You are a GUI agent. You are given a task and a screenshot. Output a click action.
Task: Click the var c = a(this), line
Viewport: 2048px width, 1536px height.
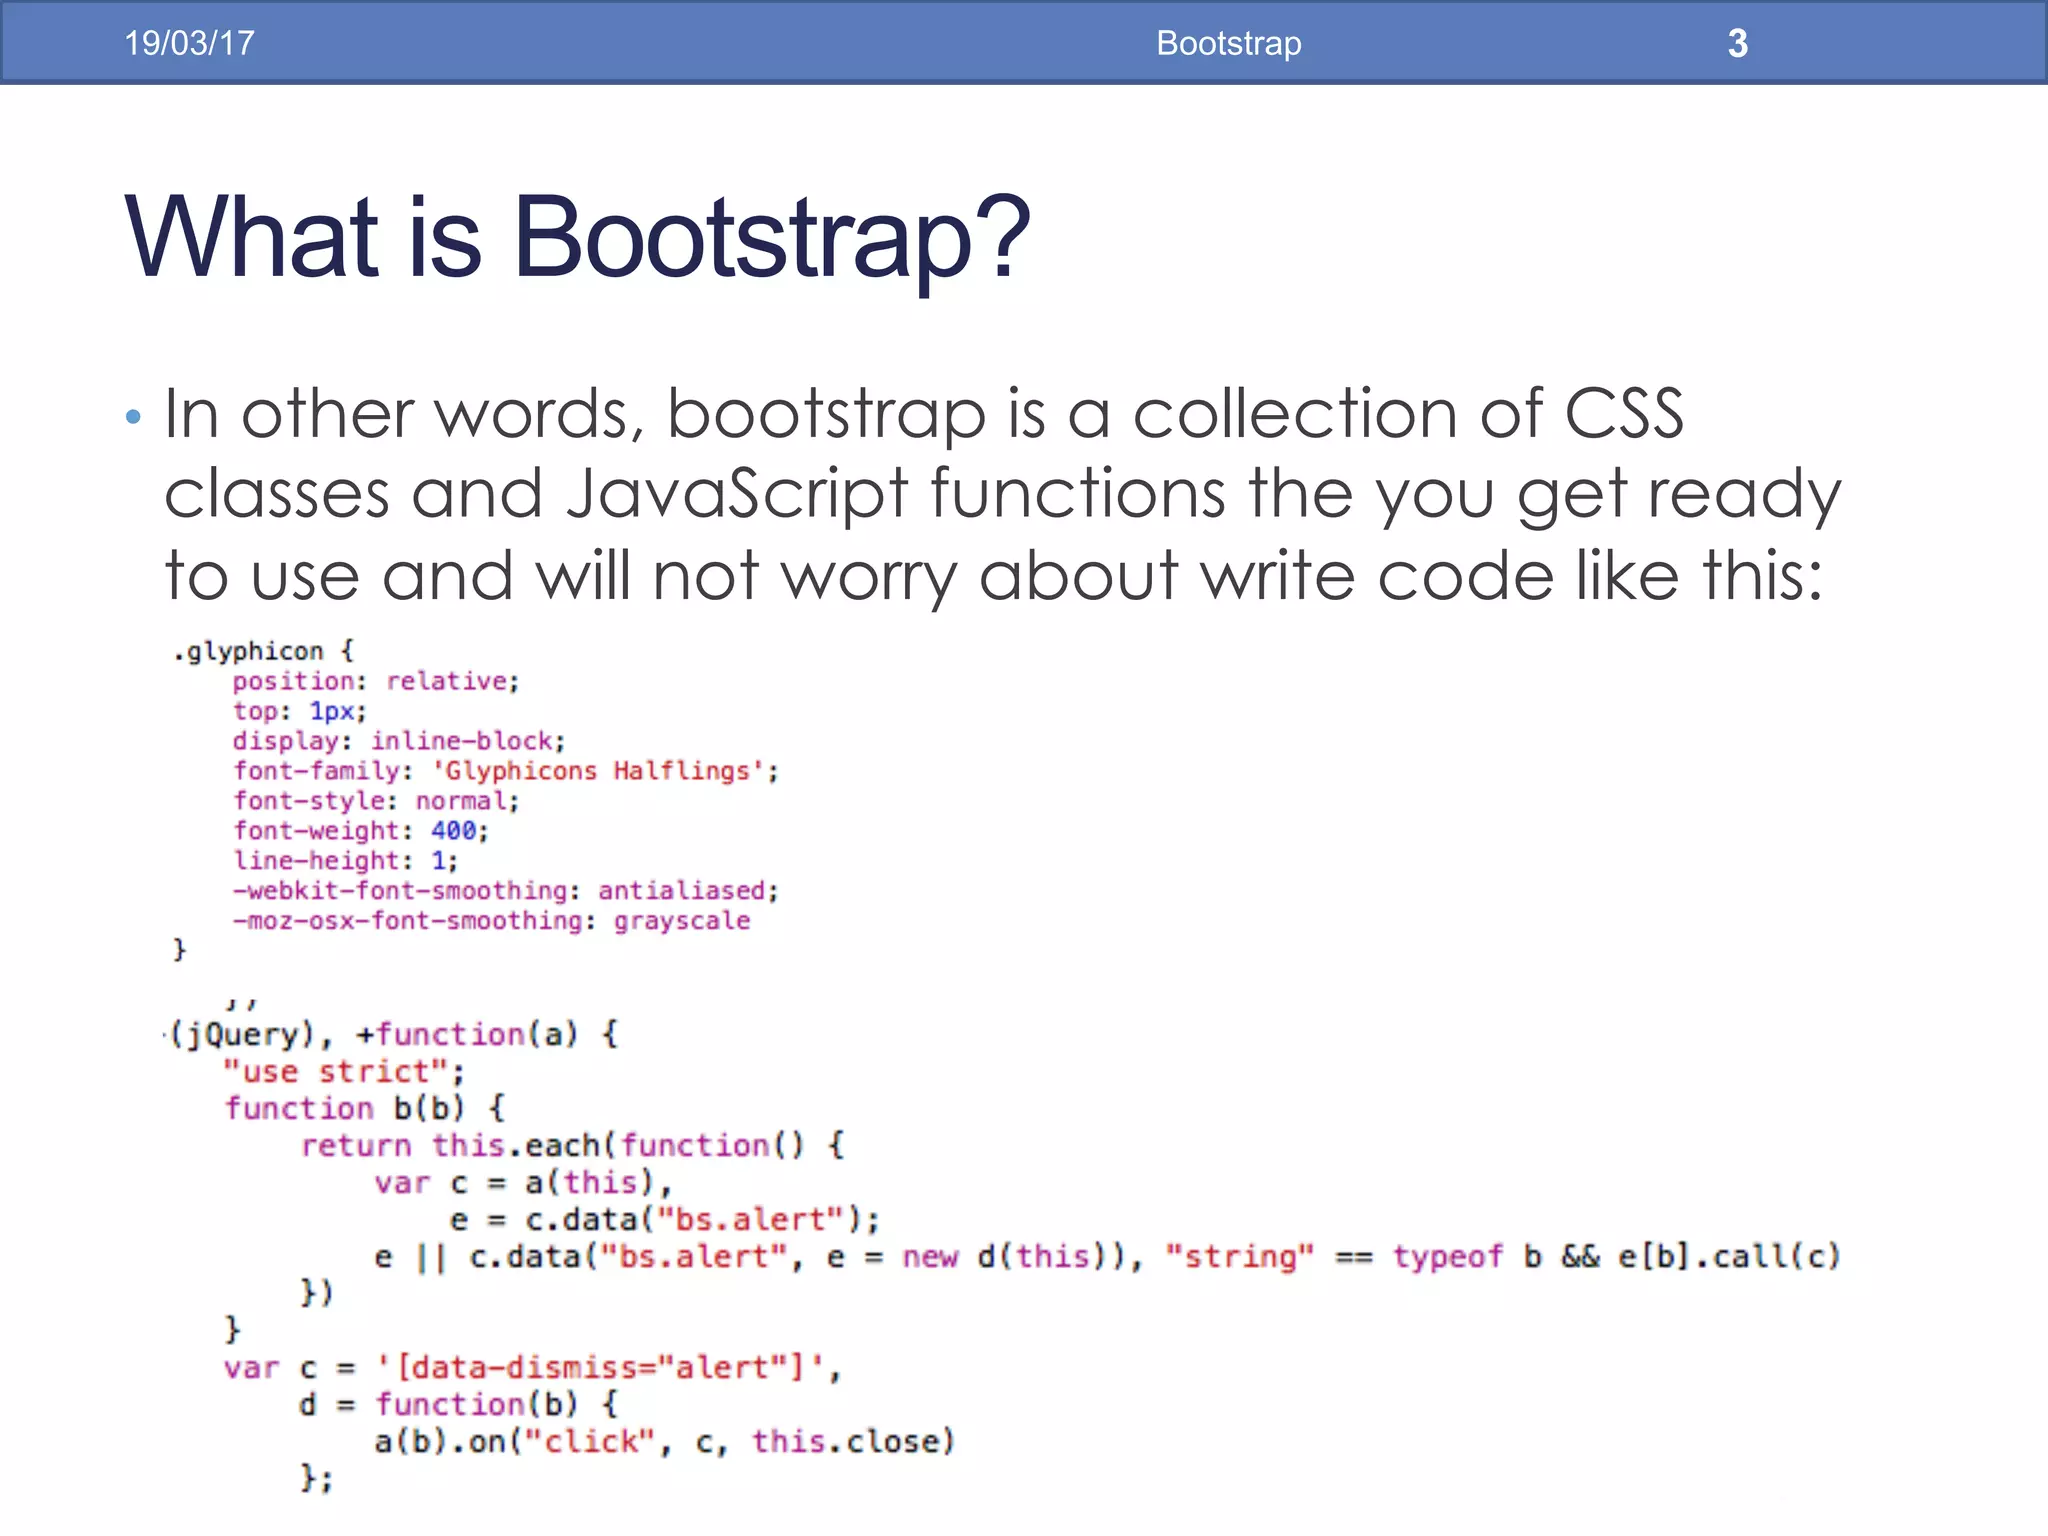[523, 1183]
